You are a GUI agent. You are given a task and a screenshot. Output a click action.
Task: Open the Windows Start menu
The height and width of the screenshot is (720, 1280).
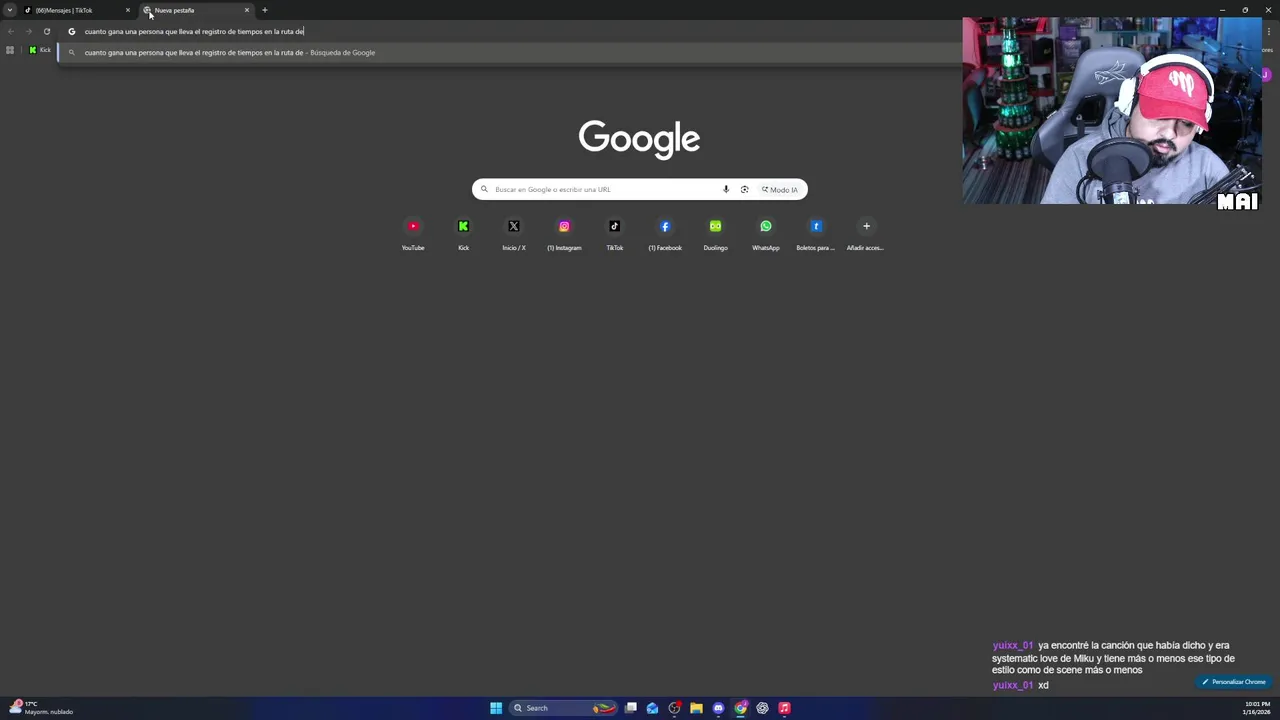pos(496,708)
